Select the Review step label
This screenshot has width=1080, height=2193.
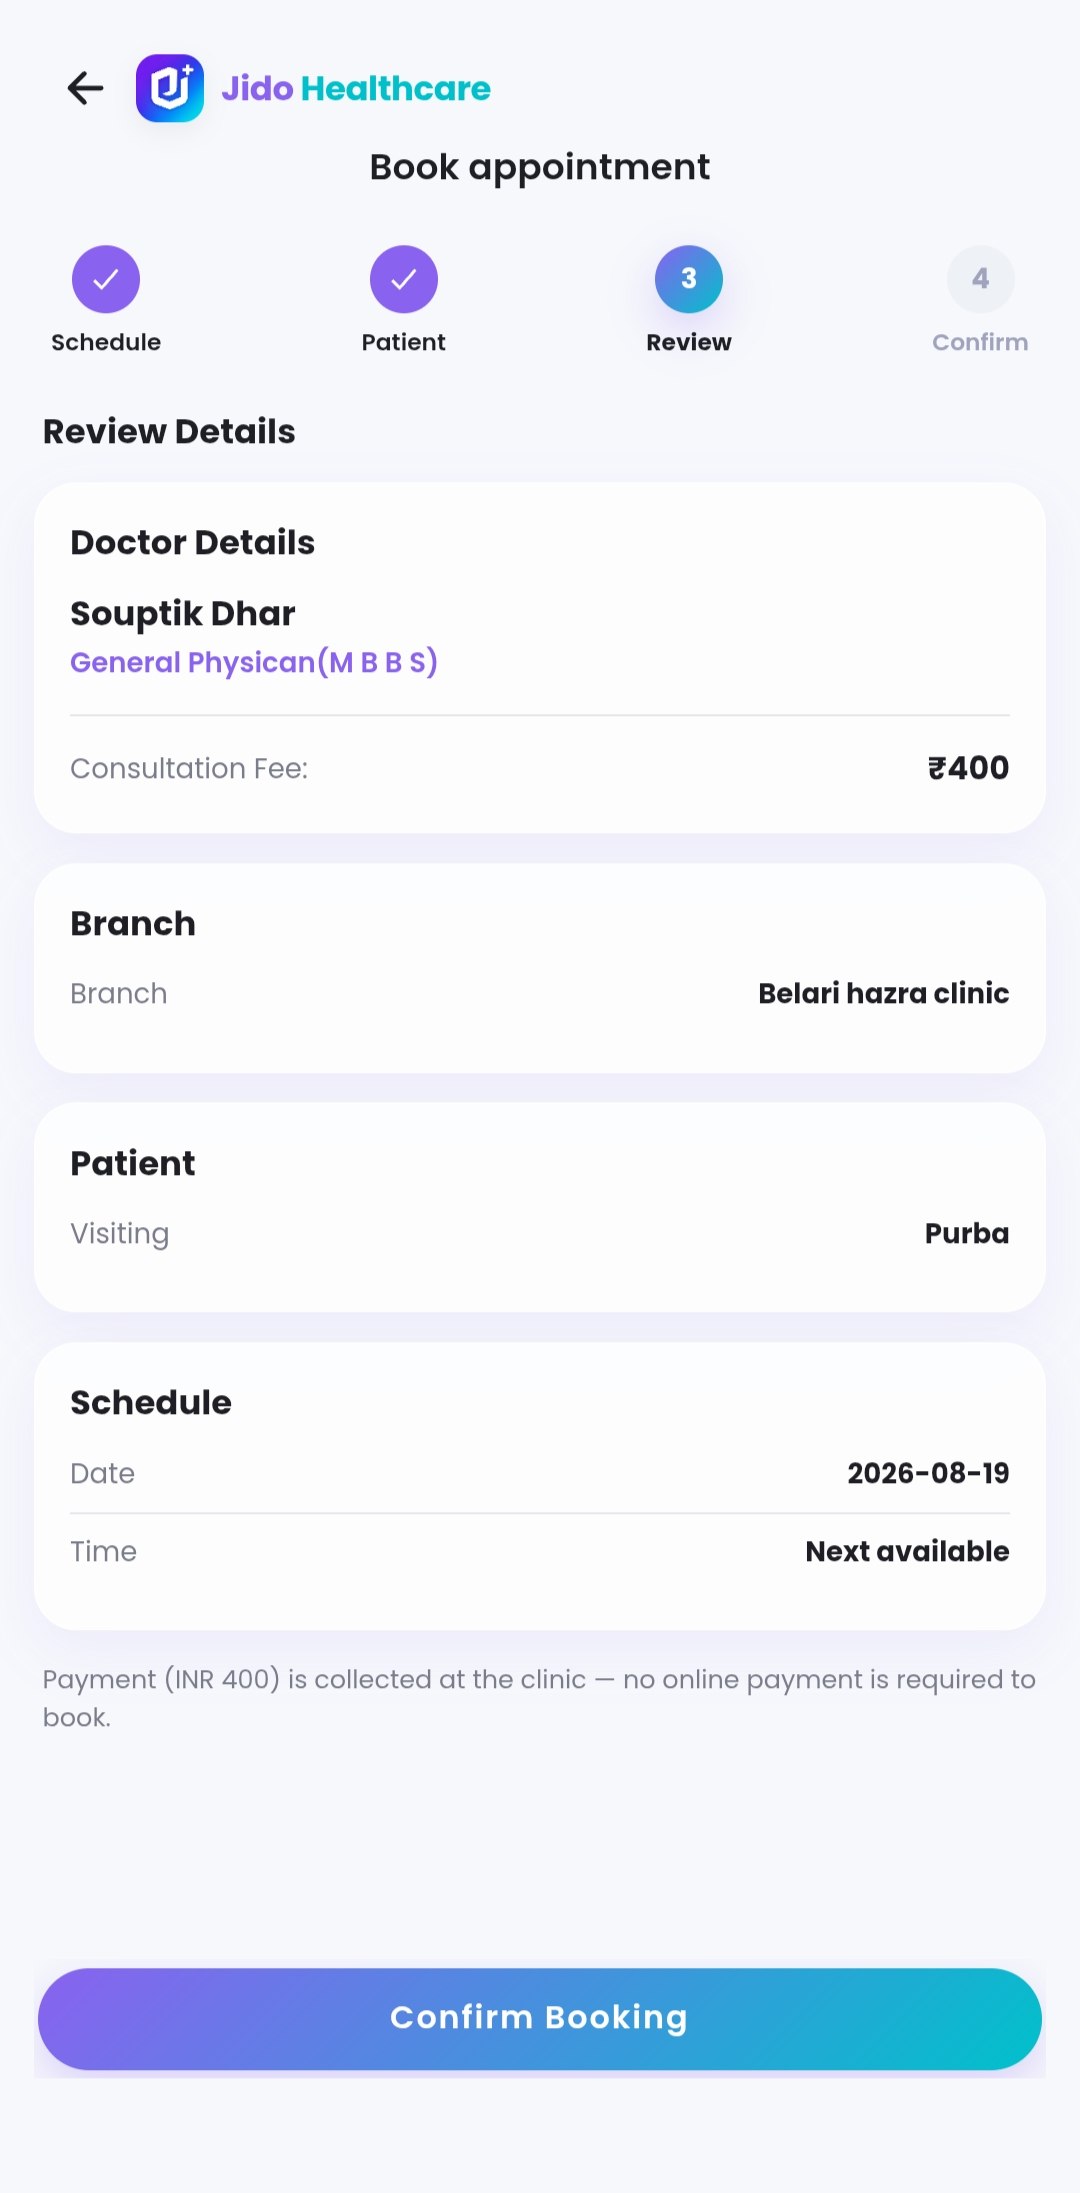tap(689, 342)
